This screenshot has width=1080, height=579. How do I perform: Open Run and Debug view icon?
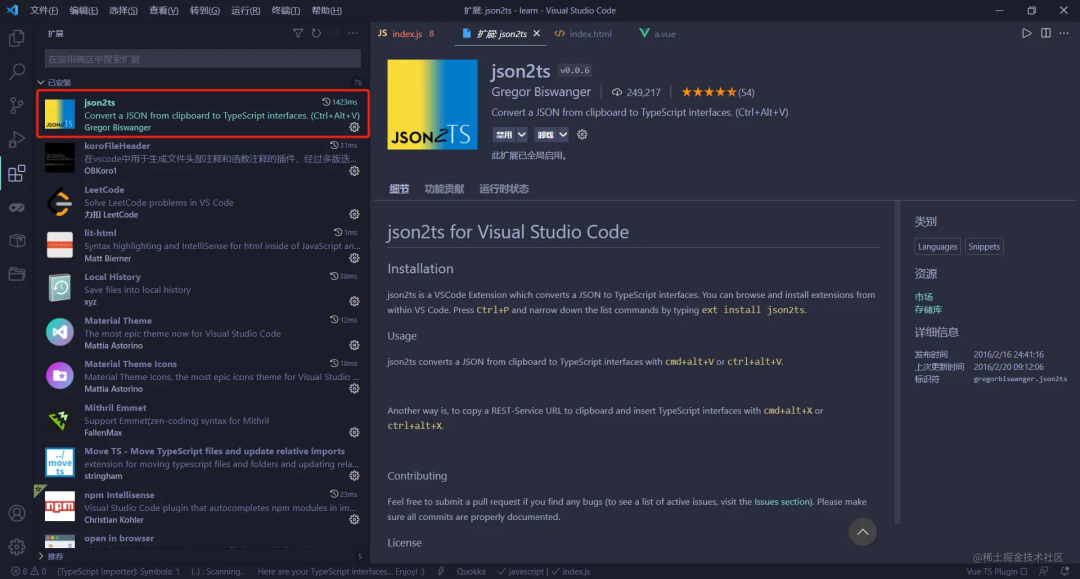pyautogui.click(x=17, y=139)
